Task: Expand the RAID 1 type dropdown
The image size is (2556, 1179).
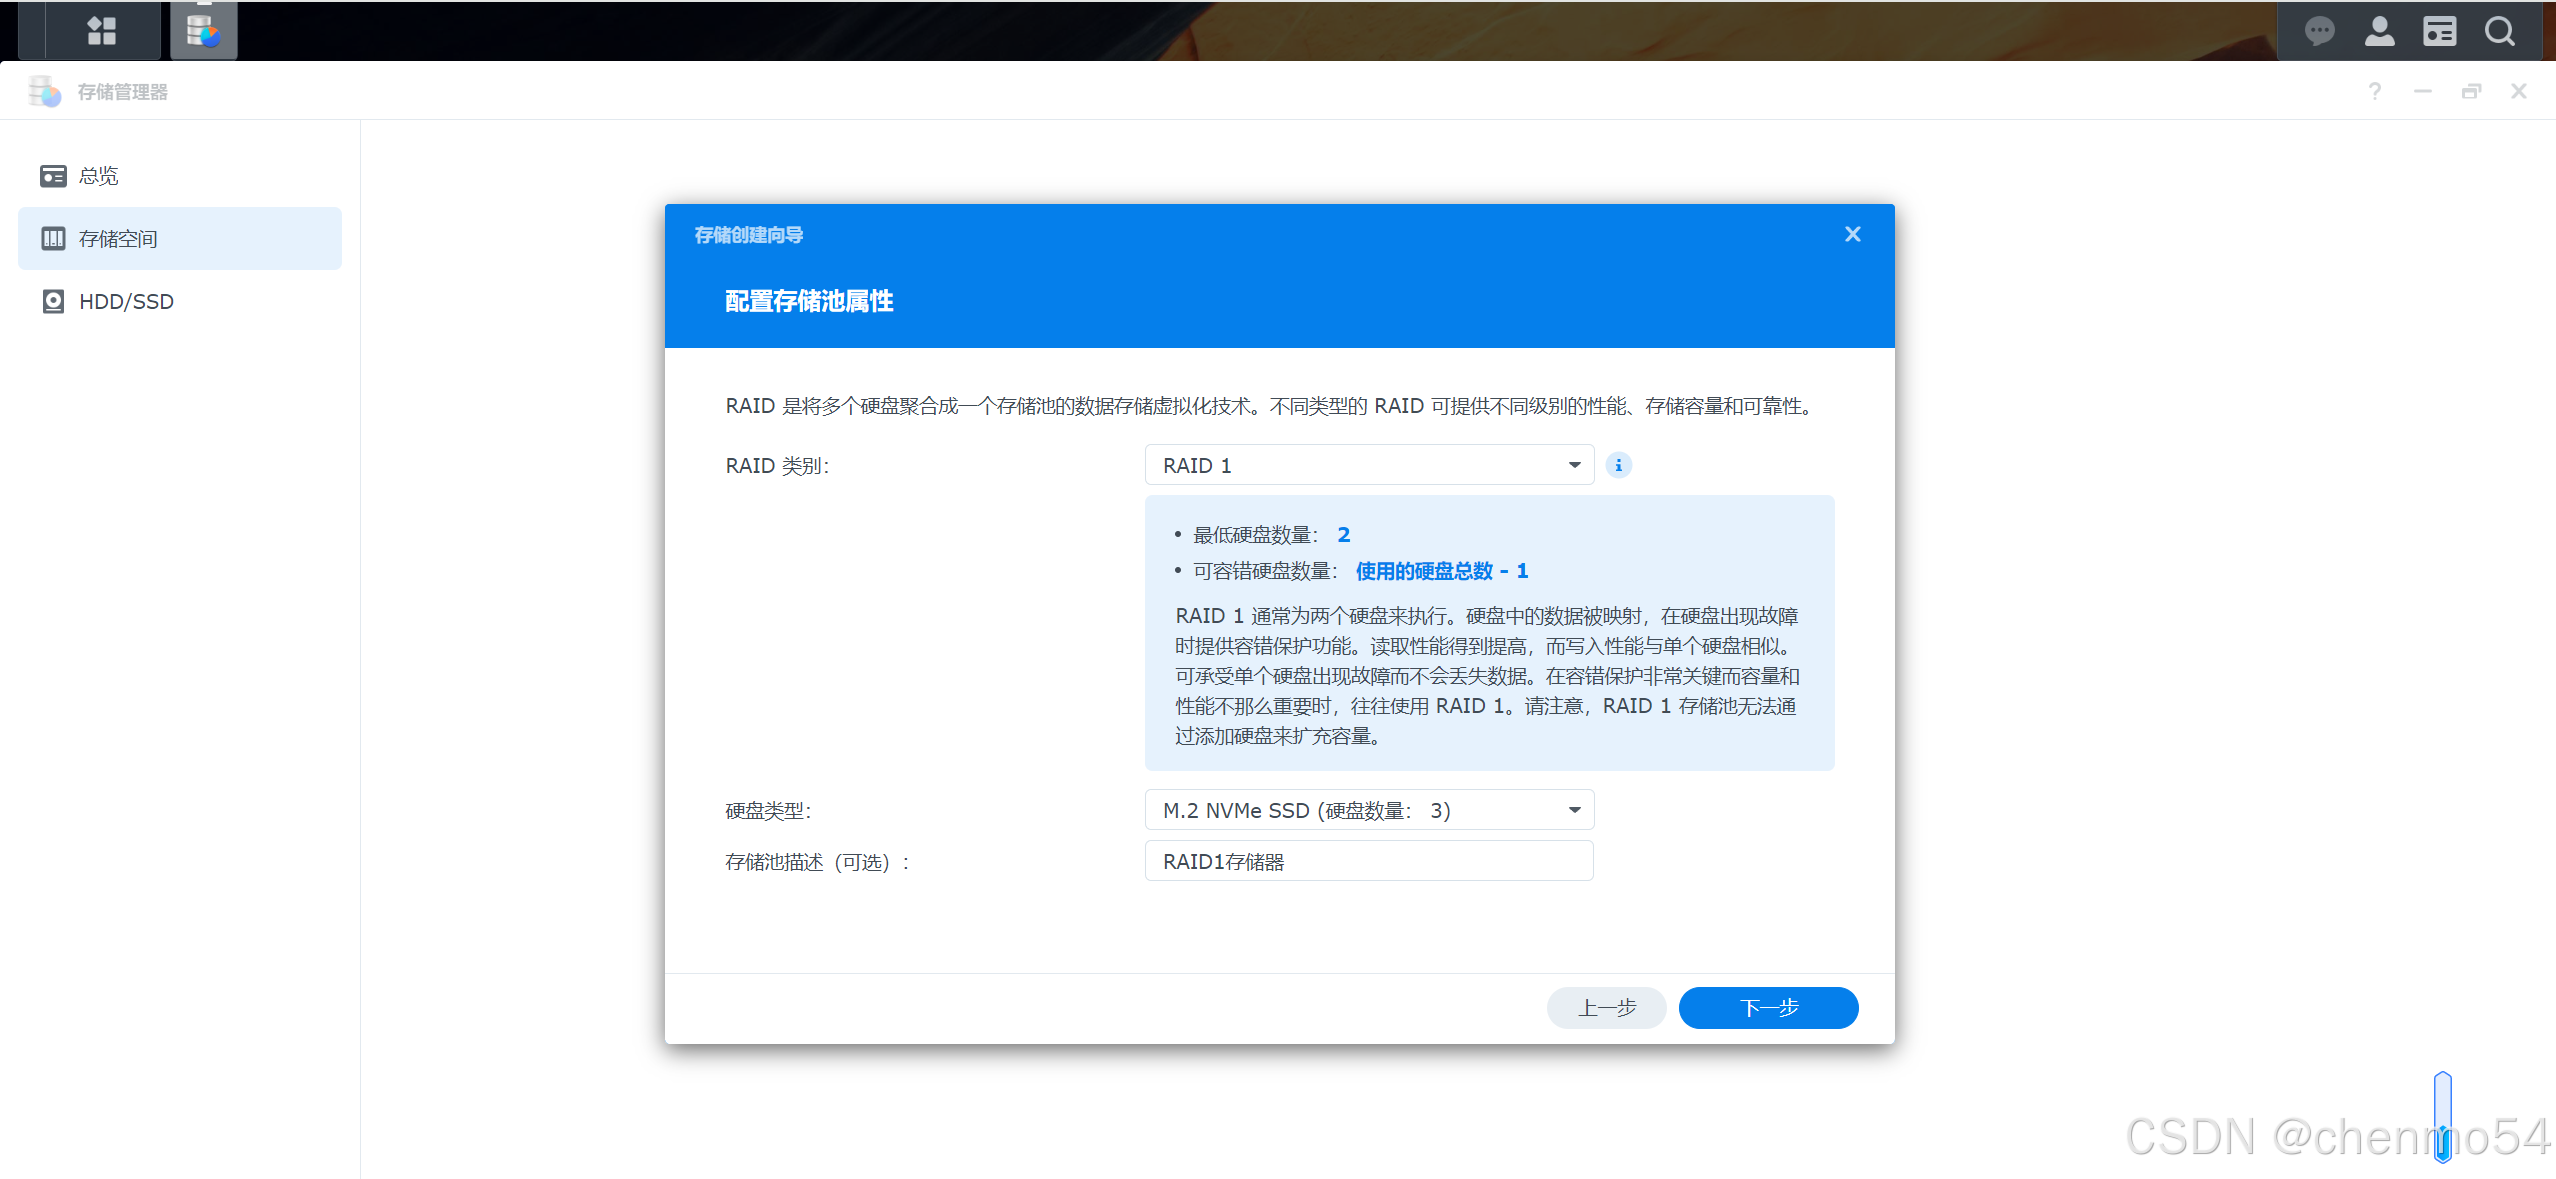Action: [1368, 465]
